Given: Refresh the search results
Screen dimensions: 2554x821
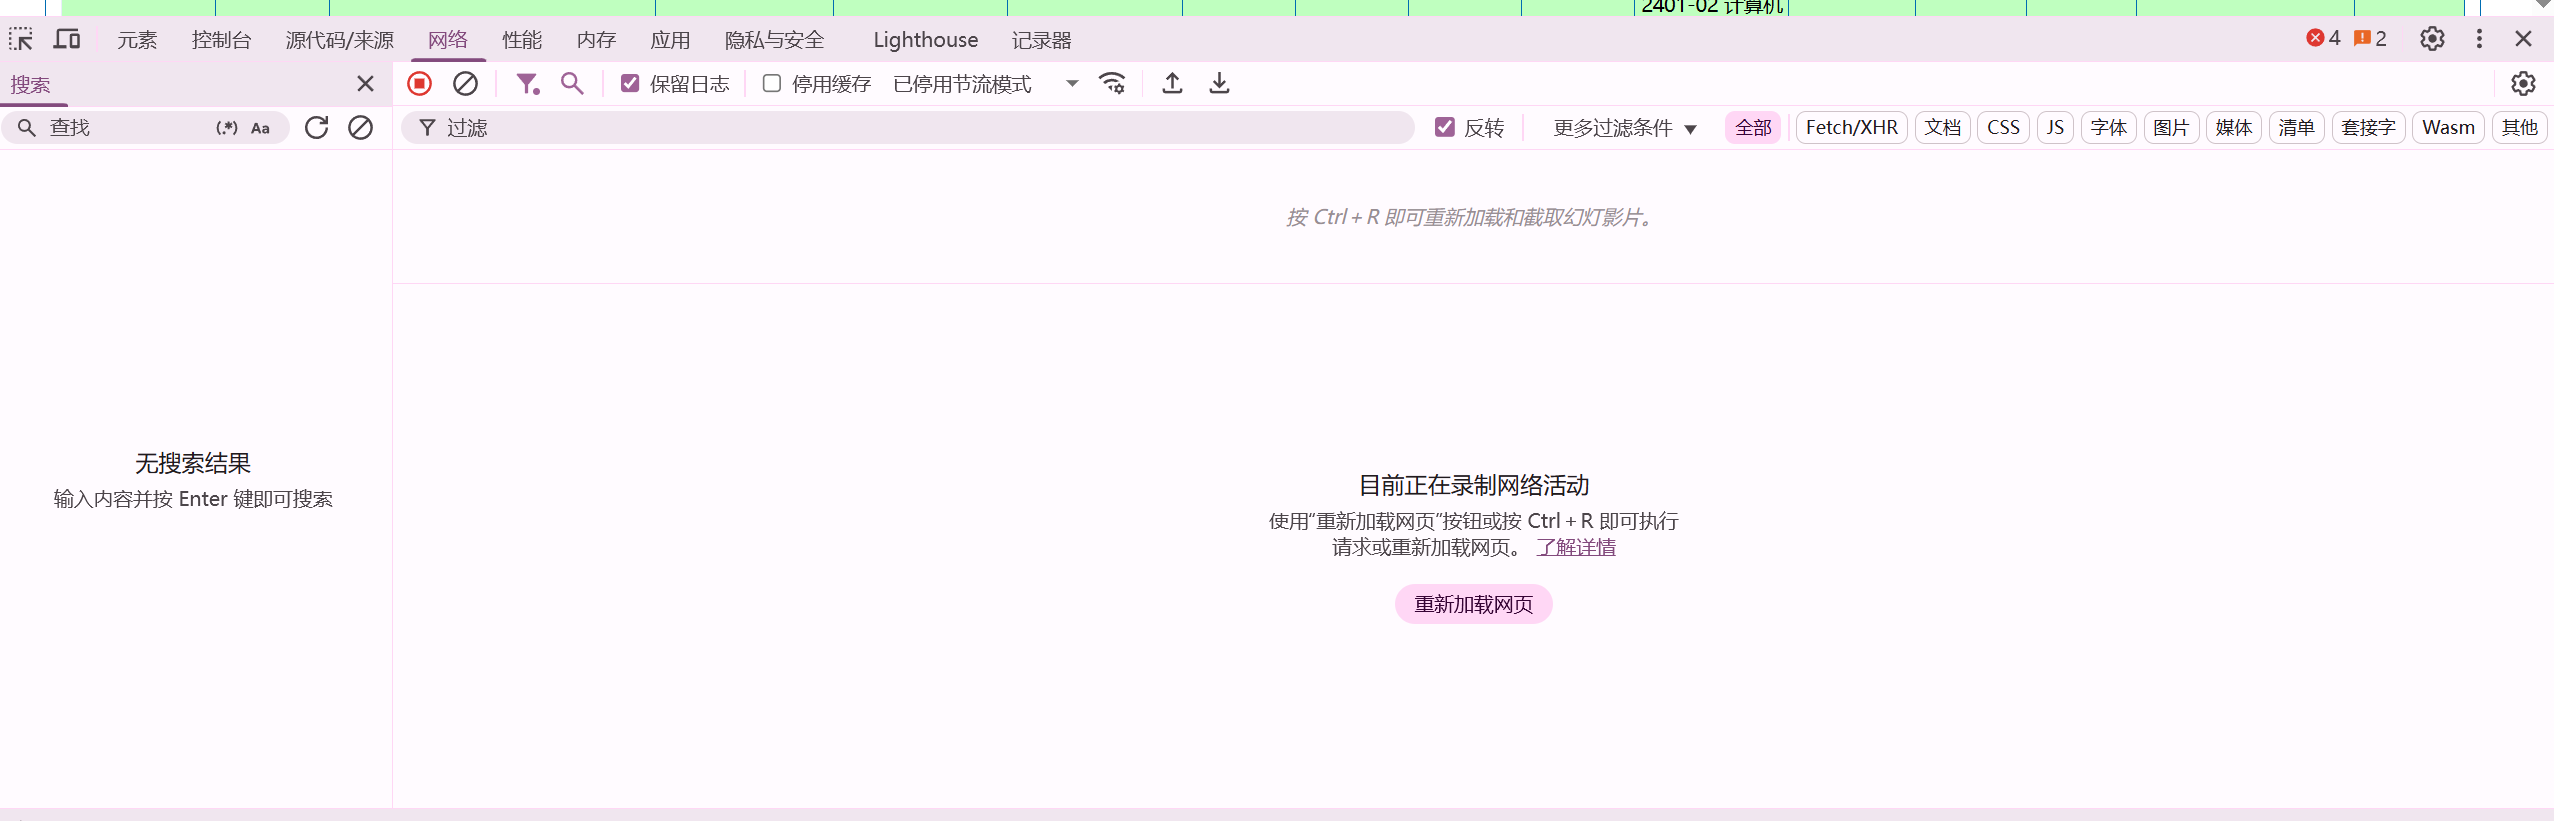Looking at the screenshot, I should click(317, 128).
